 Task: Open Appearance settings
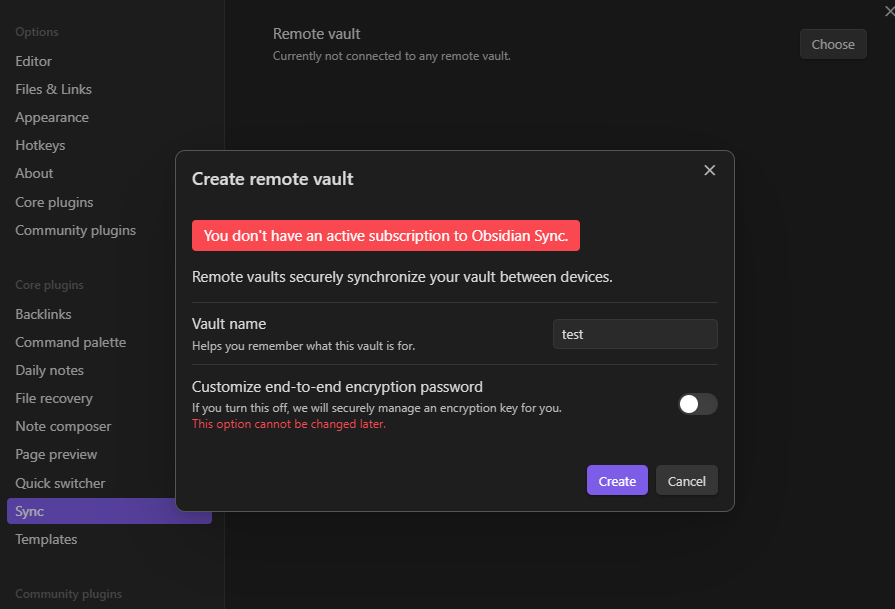point(52,117)
